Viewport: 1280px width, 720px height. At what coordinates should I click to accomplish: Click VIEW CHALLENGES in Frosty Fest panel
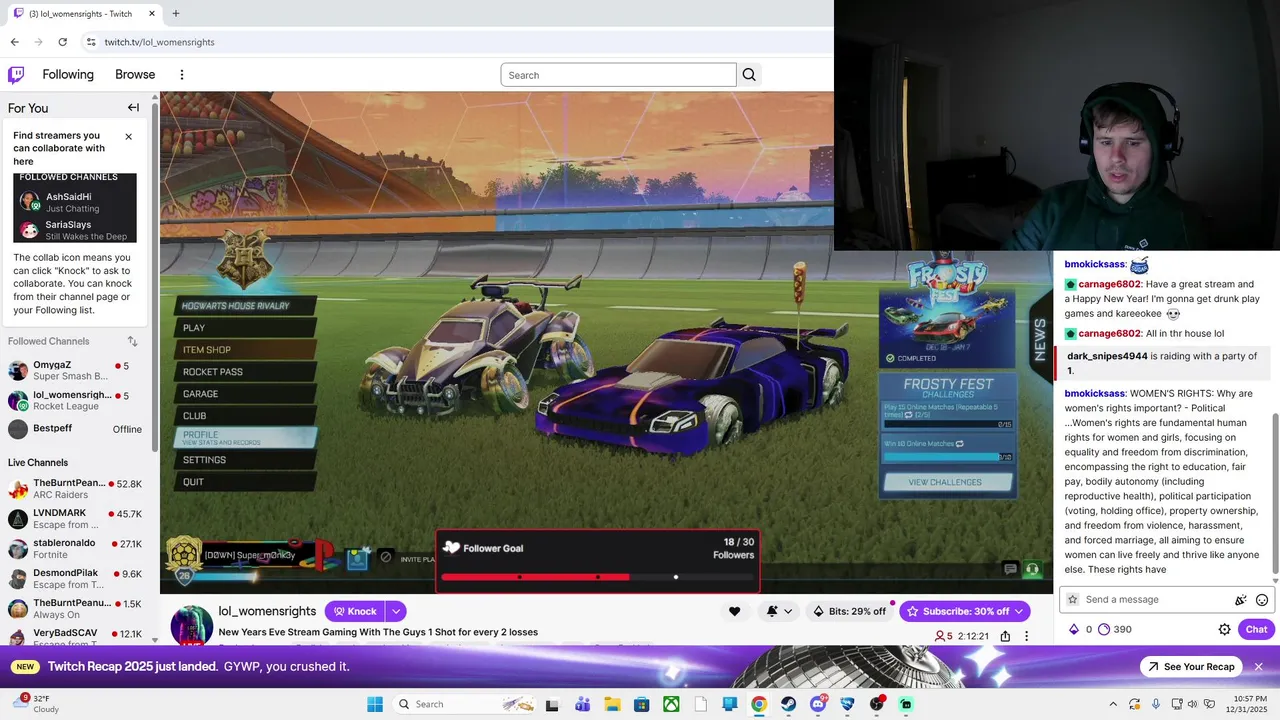(x=946, y=482)
